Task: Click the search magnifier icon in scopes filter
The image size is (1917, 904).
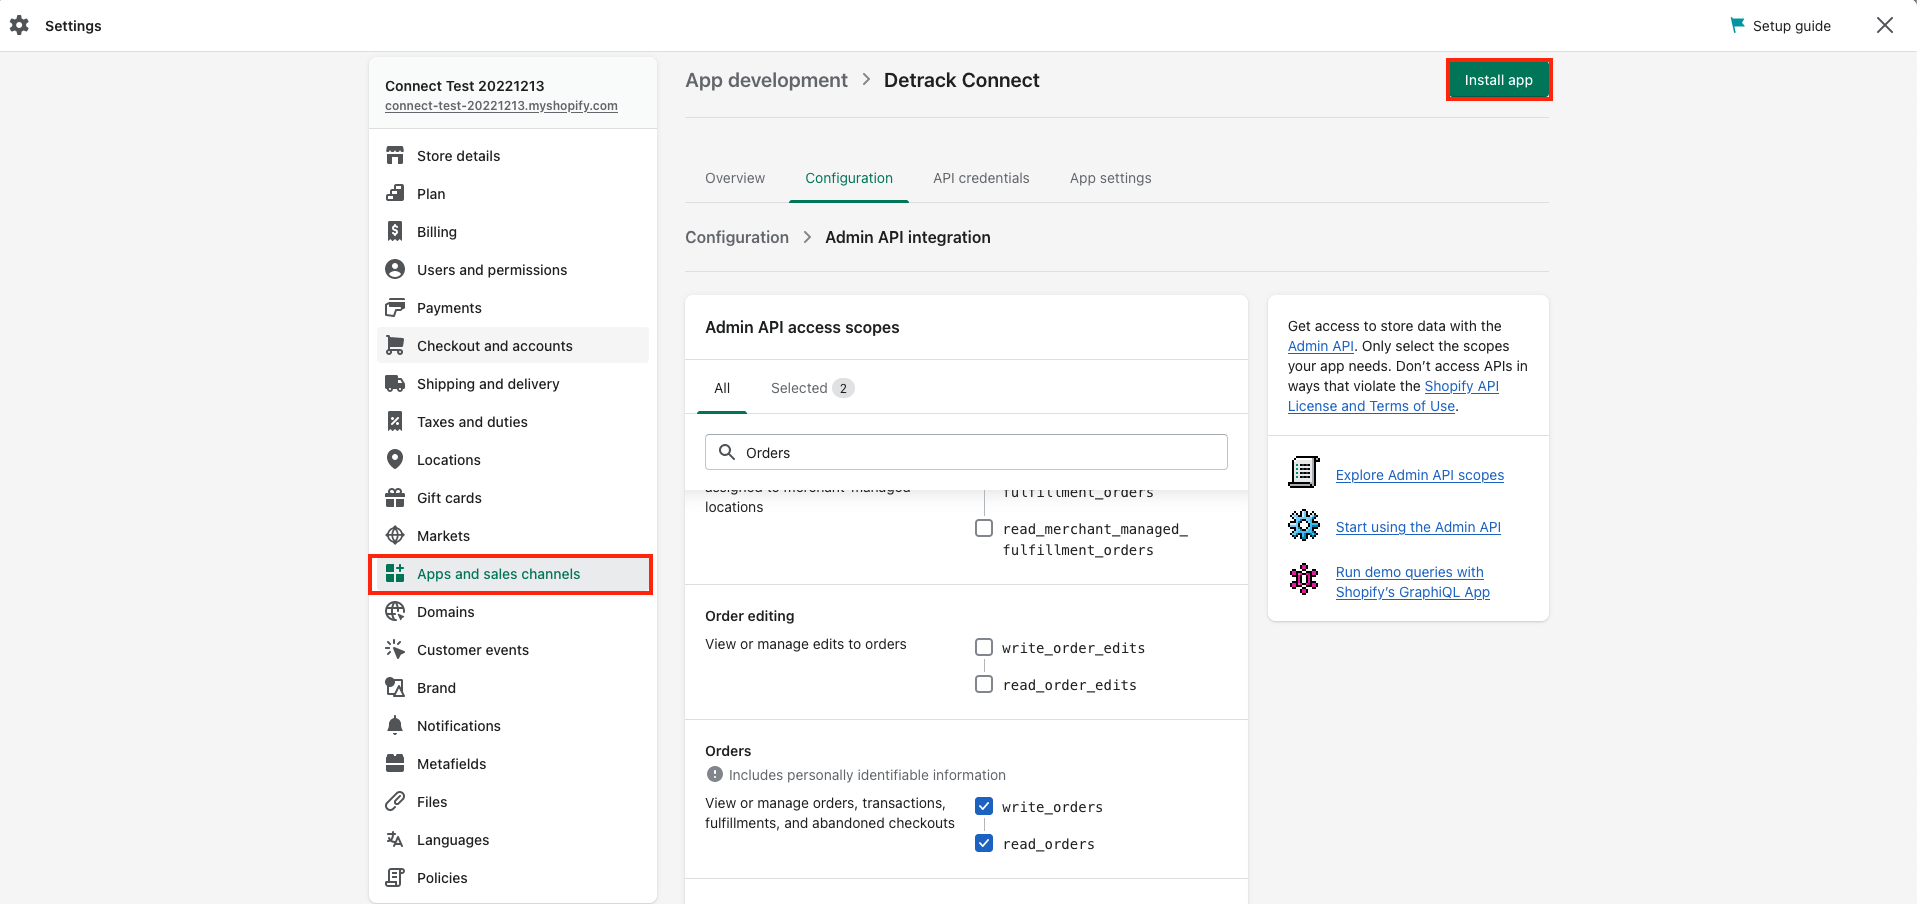Action: [x=727, y=452]
